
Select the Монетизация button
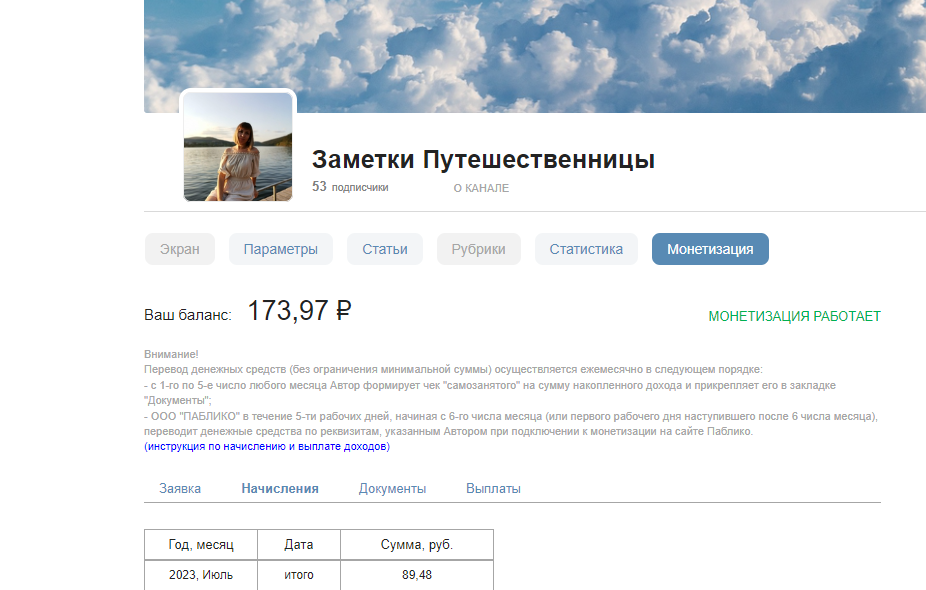[x=710, y=249]
